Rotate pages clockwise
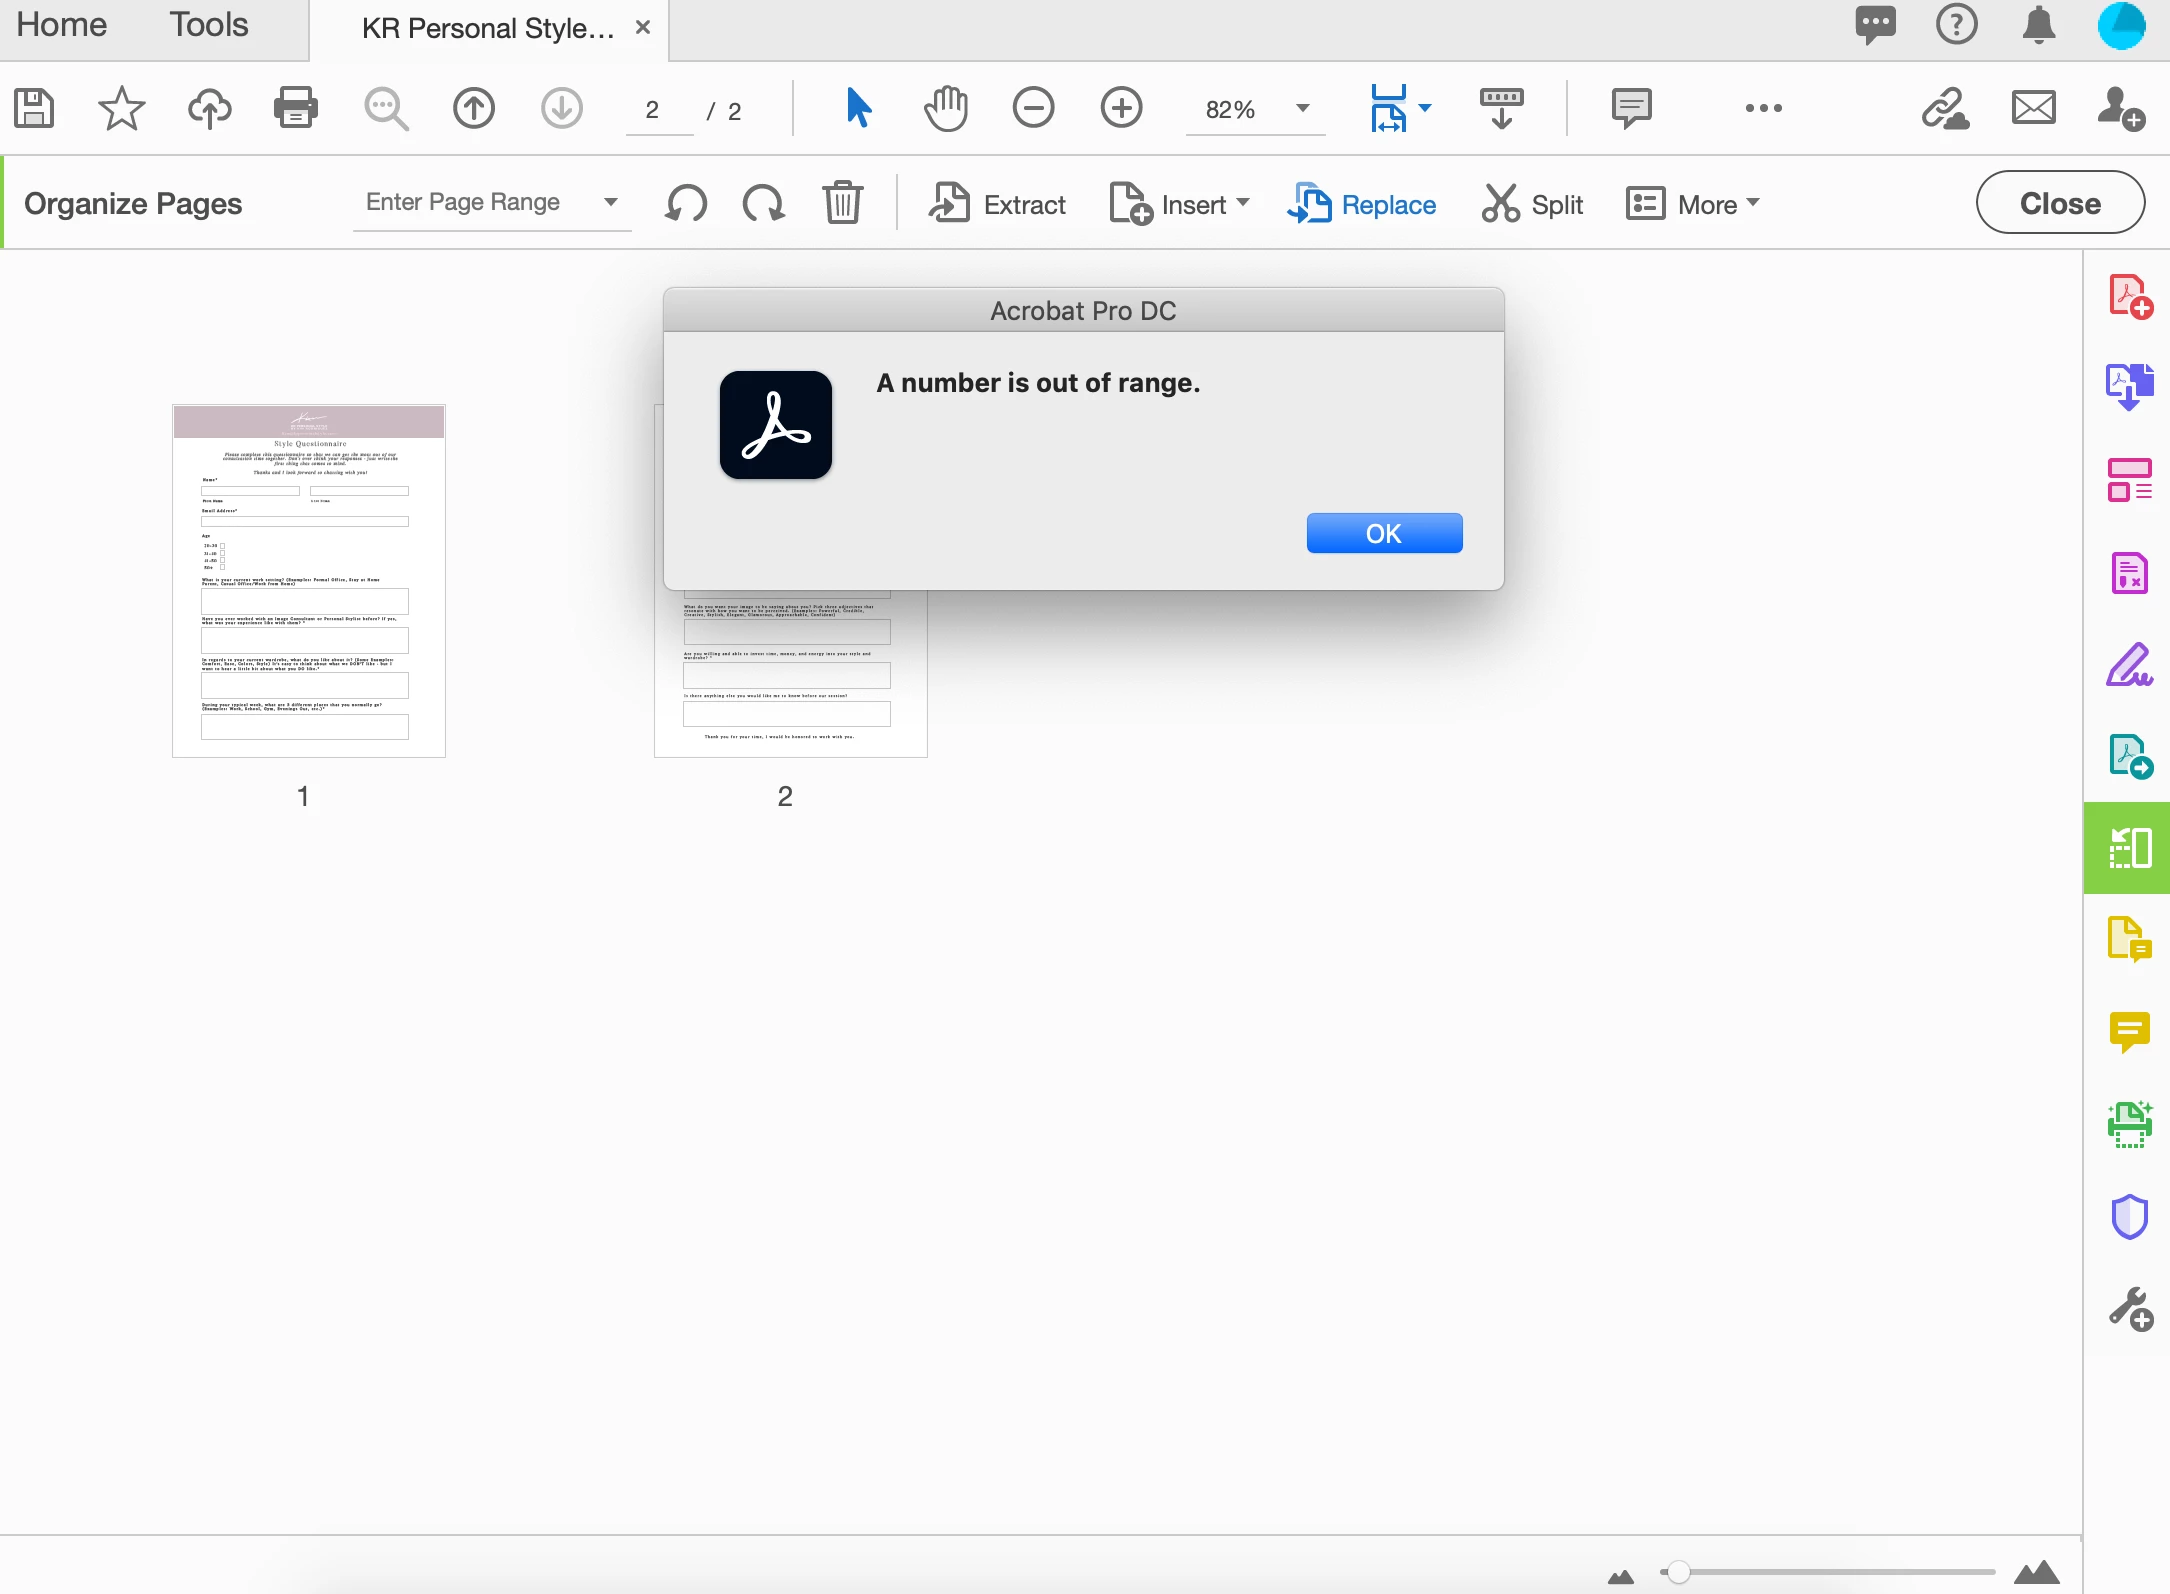The image size is (2170, 1594). click(764, 204)
